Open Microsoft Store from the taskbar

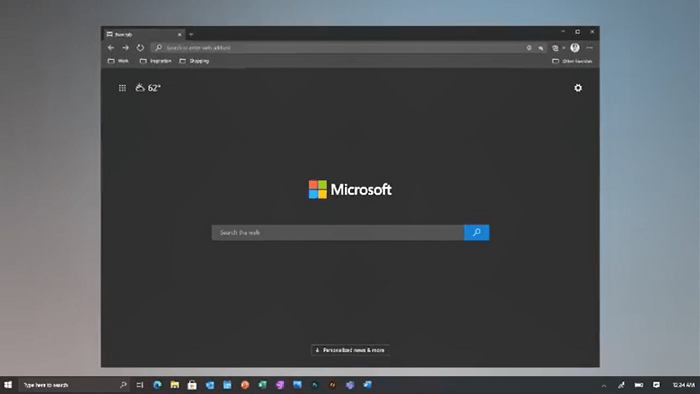click(192, 385)
